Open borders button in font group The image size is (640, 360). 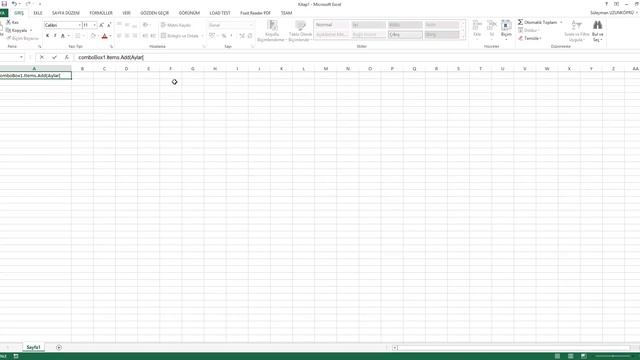(x=78, y=36)
